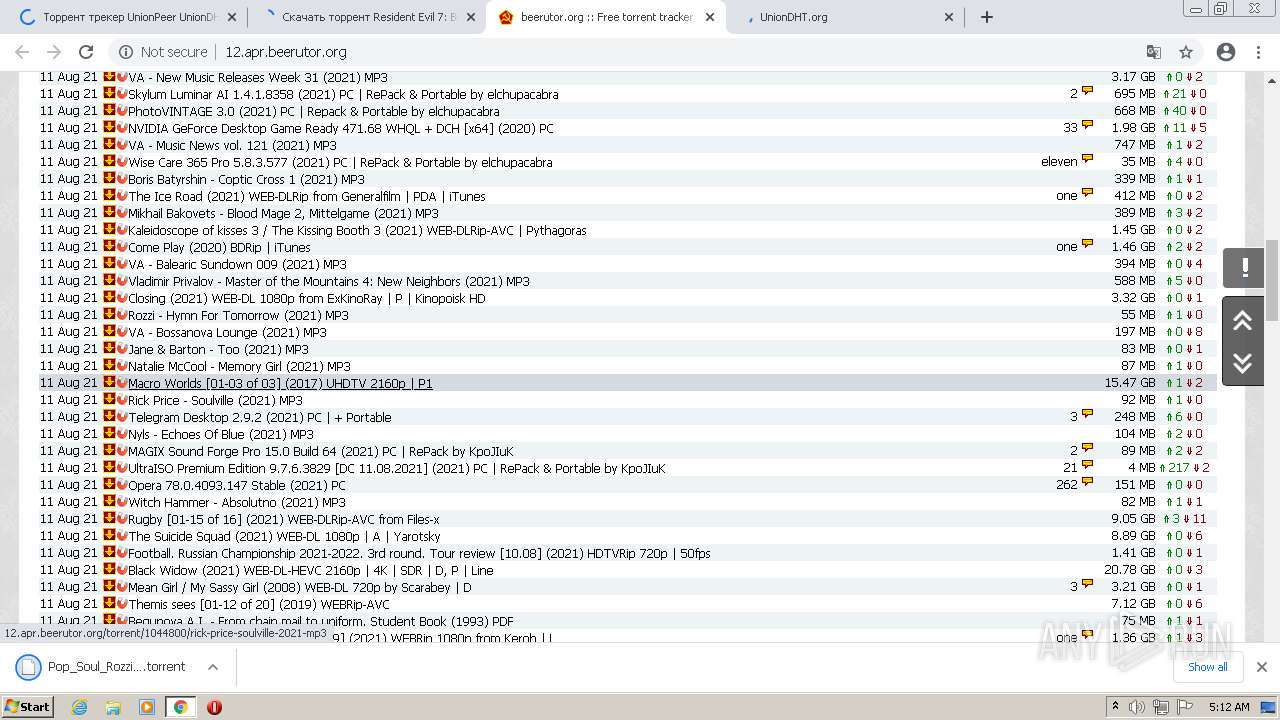Open the Windows Start menu
The height and width of the screenshot is (720, 1280).
[x=28, y=706]
